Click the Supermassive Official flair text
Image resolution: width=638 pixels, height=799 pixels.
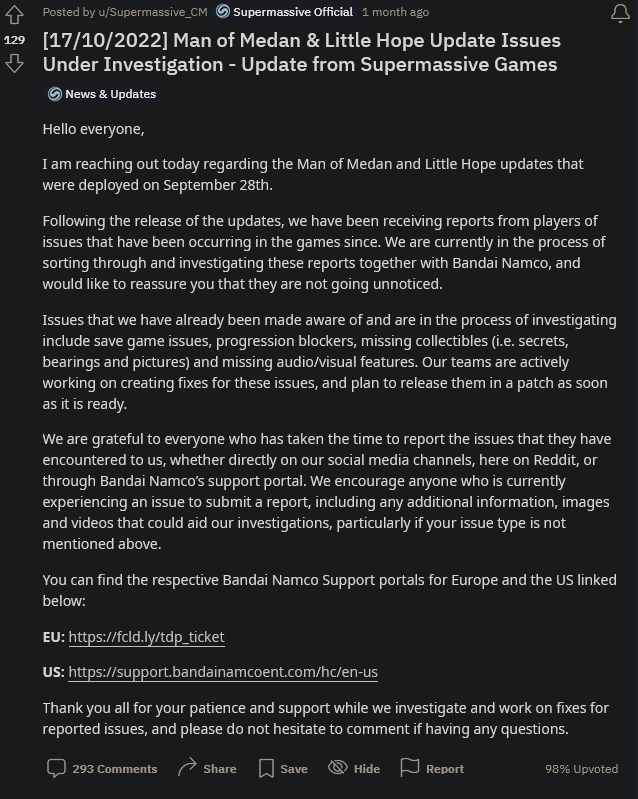tap(292, 12)
